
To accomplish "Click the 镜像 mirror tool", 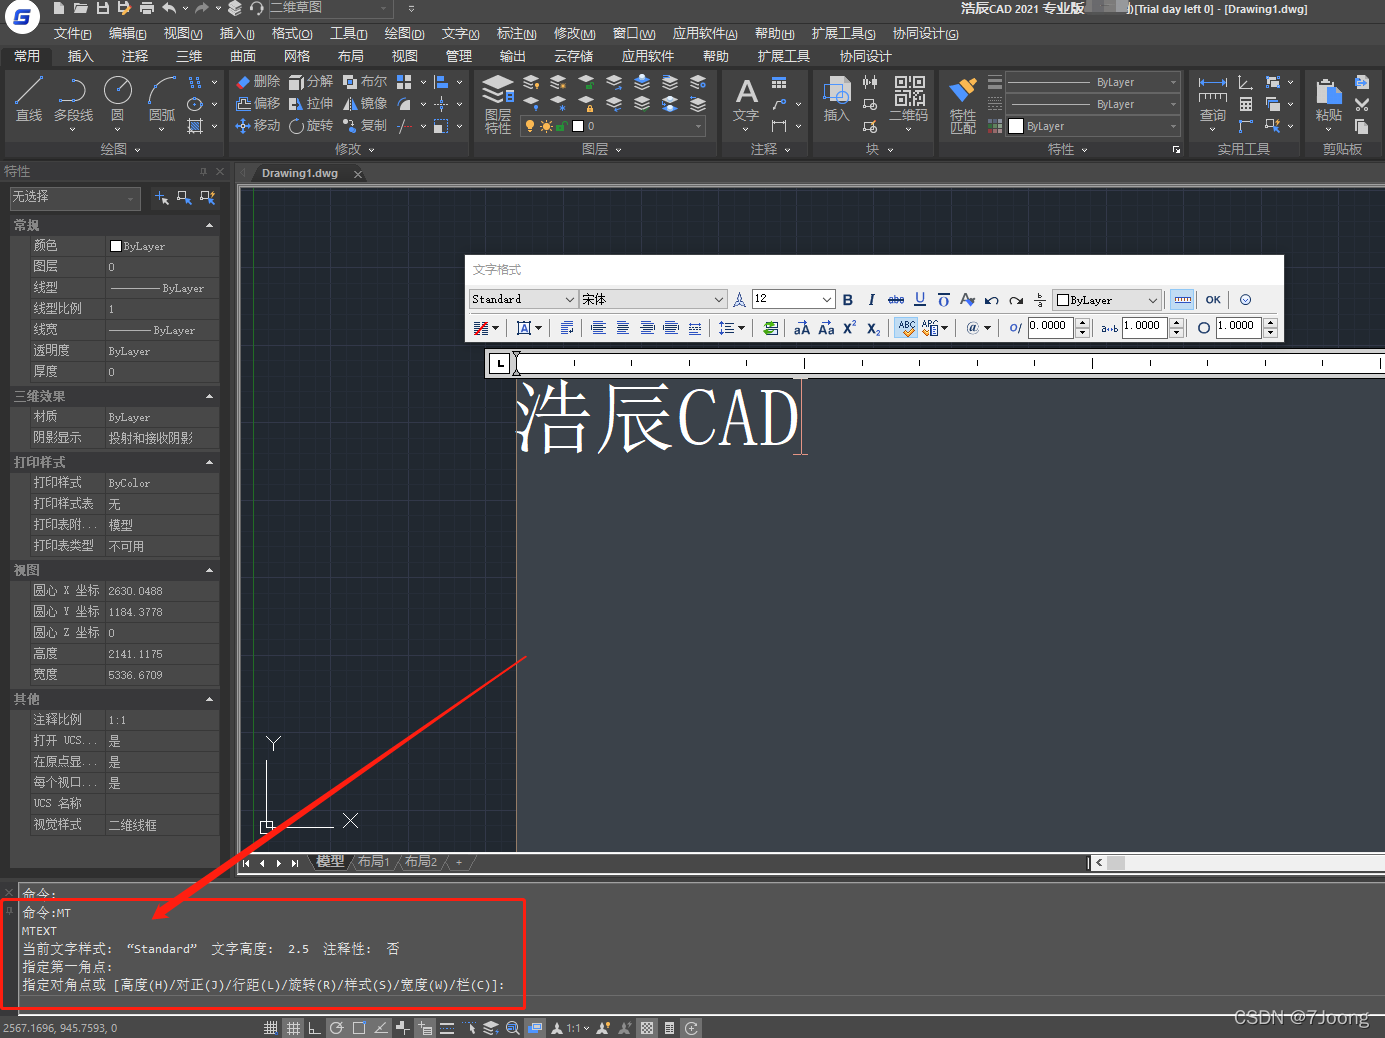I will 365,103.
